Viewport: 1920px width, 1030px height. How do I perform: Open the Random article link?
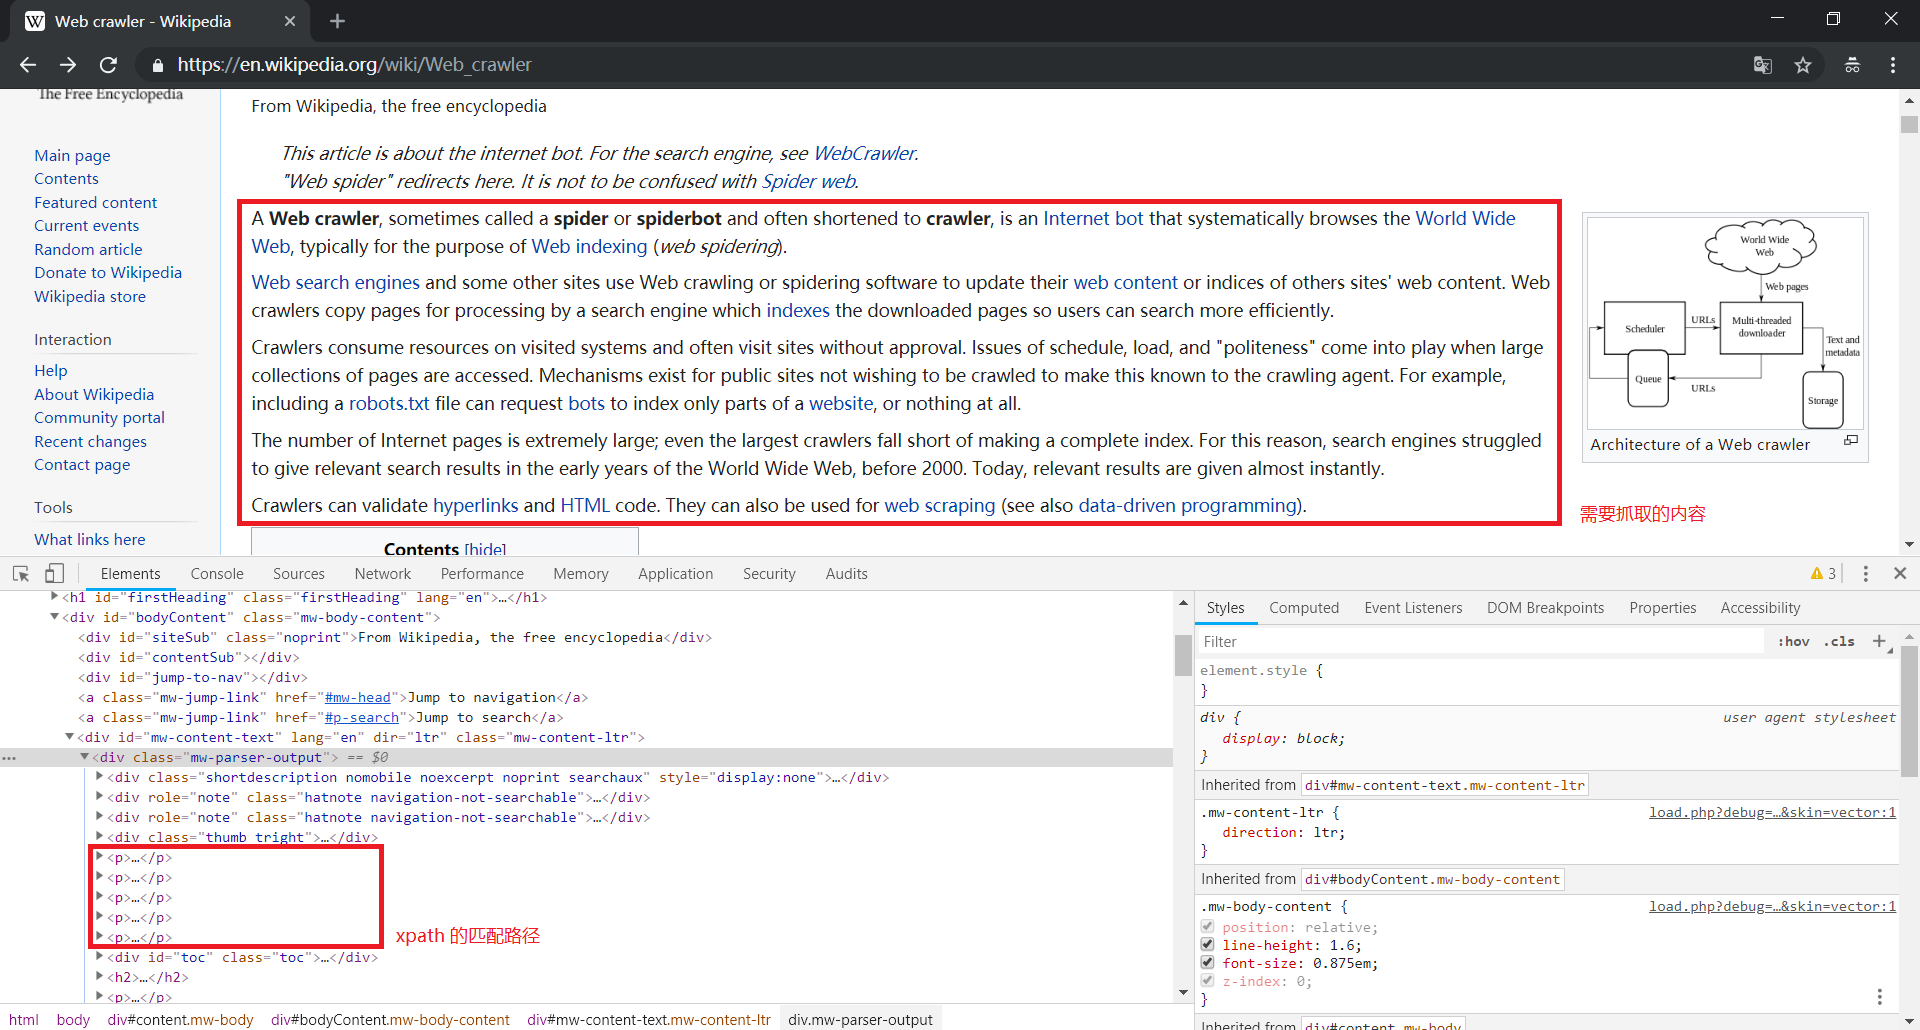tap(88, 250)
